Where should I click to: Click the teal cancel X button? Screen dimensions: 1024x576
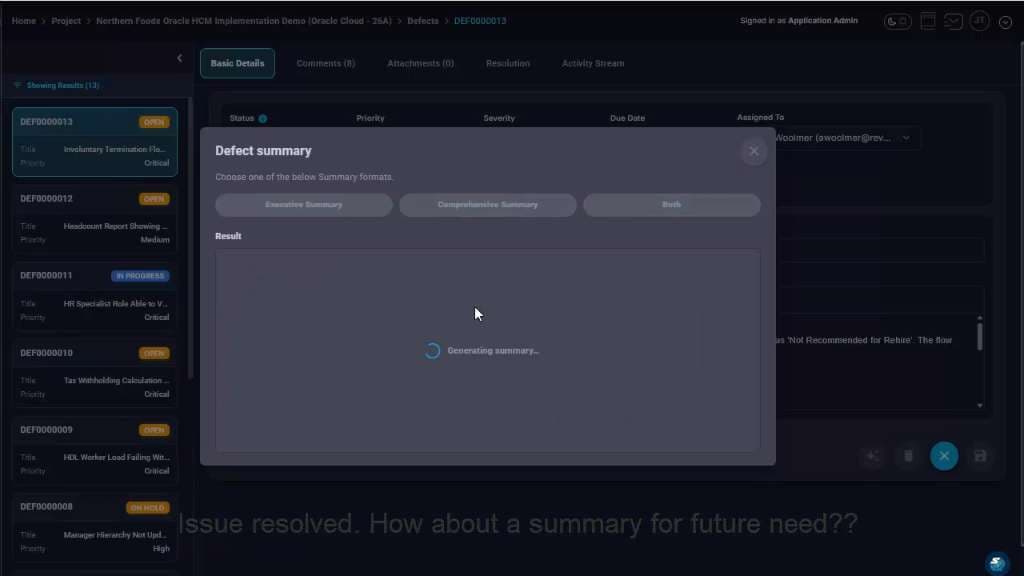[944, 456]
